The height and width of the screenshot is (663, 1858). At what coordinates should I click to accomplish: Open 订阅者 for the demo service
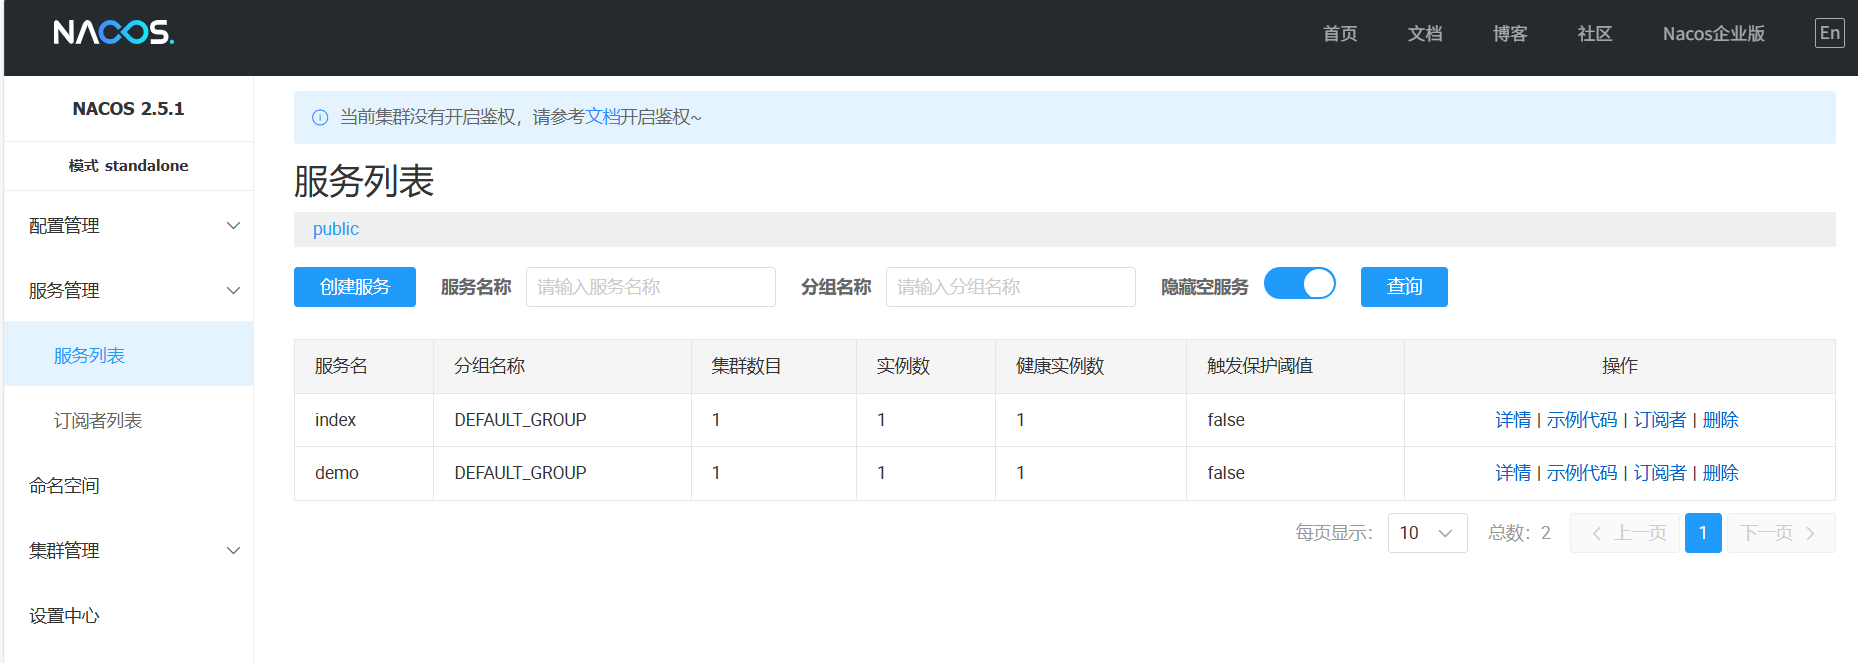coord(1660,473)
